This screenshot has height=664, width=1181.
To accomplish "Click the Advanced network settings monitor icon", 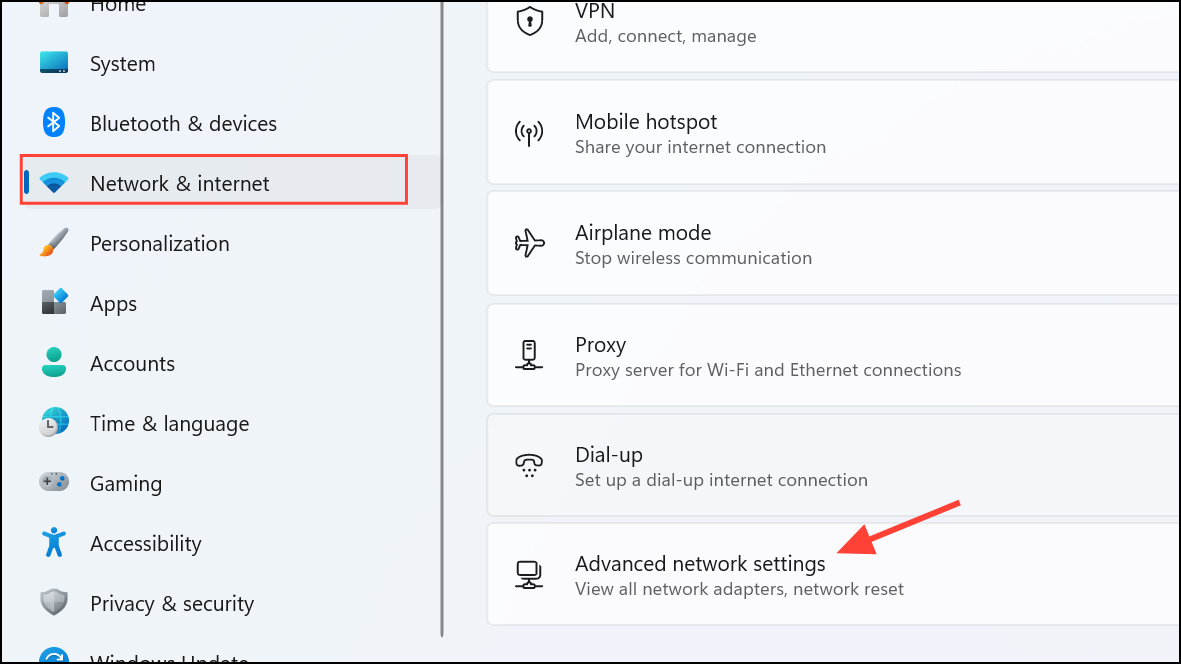I will tap(529, 574).
